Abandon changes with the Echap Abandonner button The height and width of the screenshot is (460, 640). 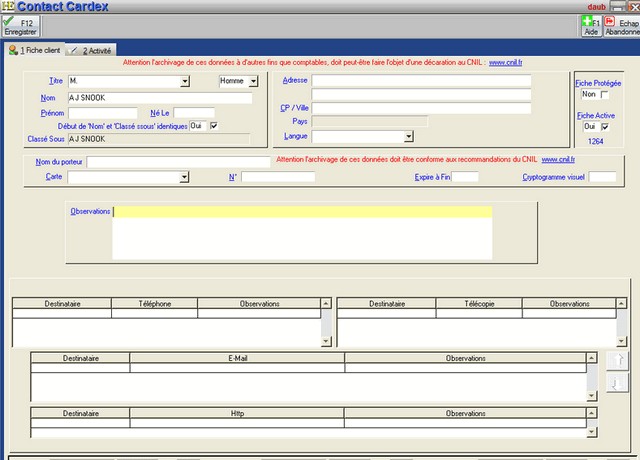[622, 26]
